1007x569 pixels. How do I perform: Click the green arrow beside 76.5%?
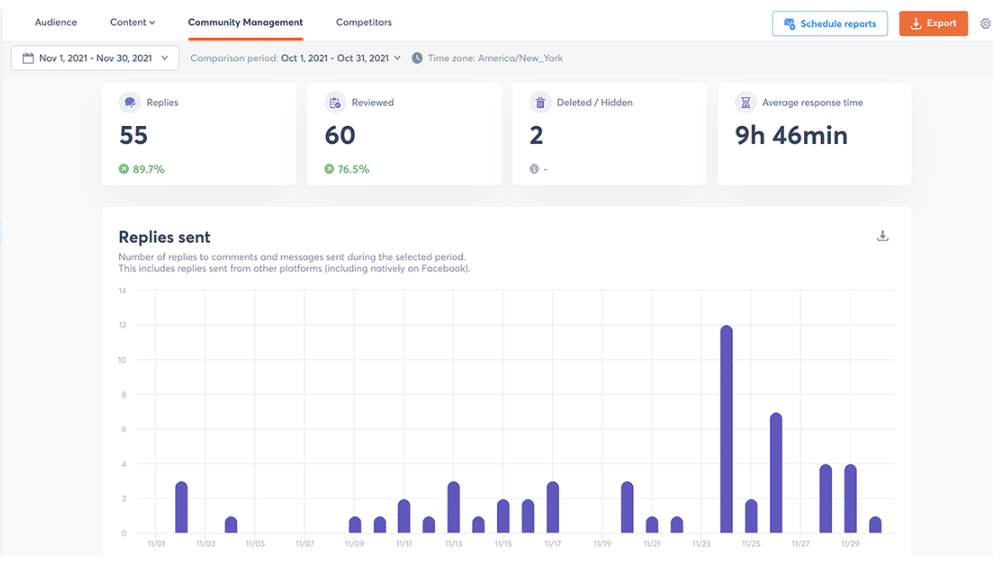(x=329, y=169)
